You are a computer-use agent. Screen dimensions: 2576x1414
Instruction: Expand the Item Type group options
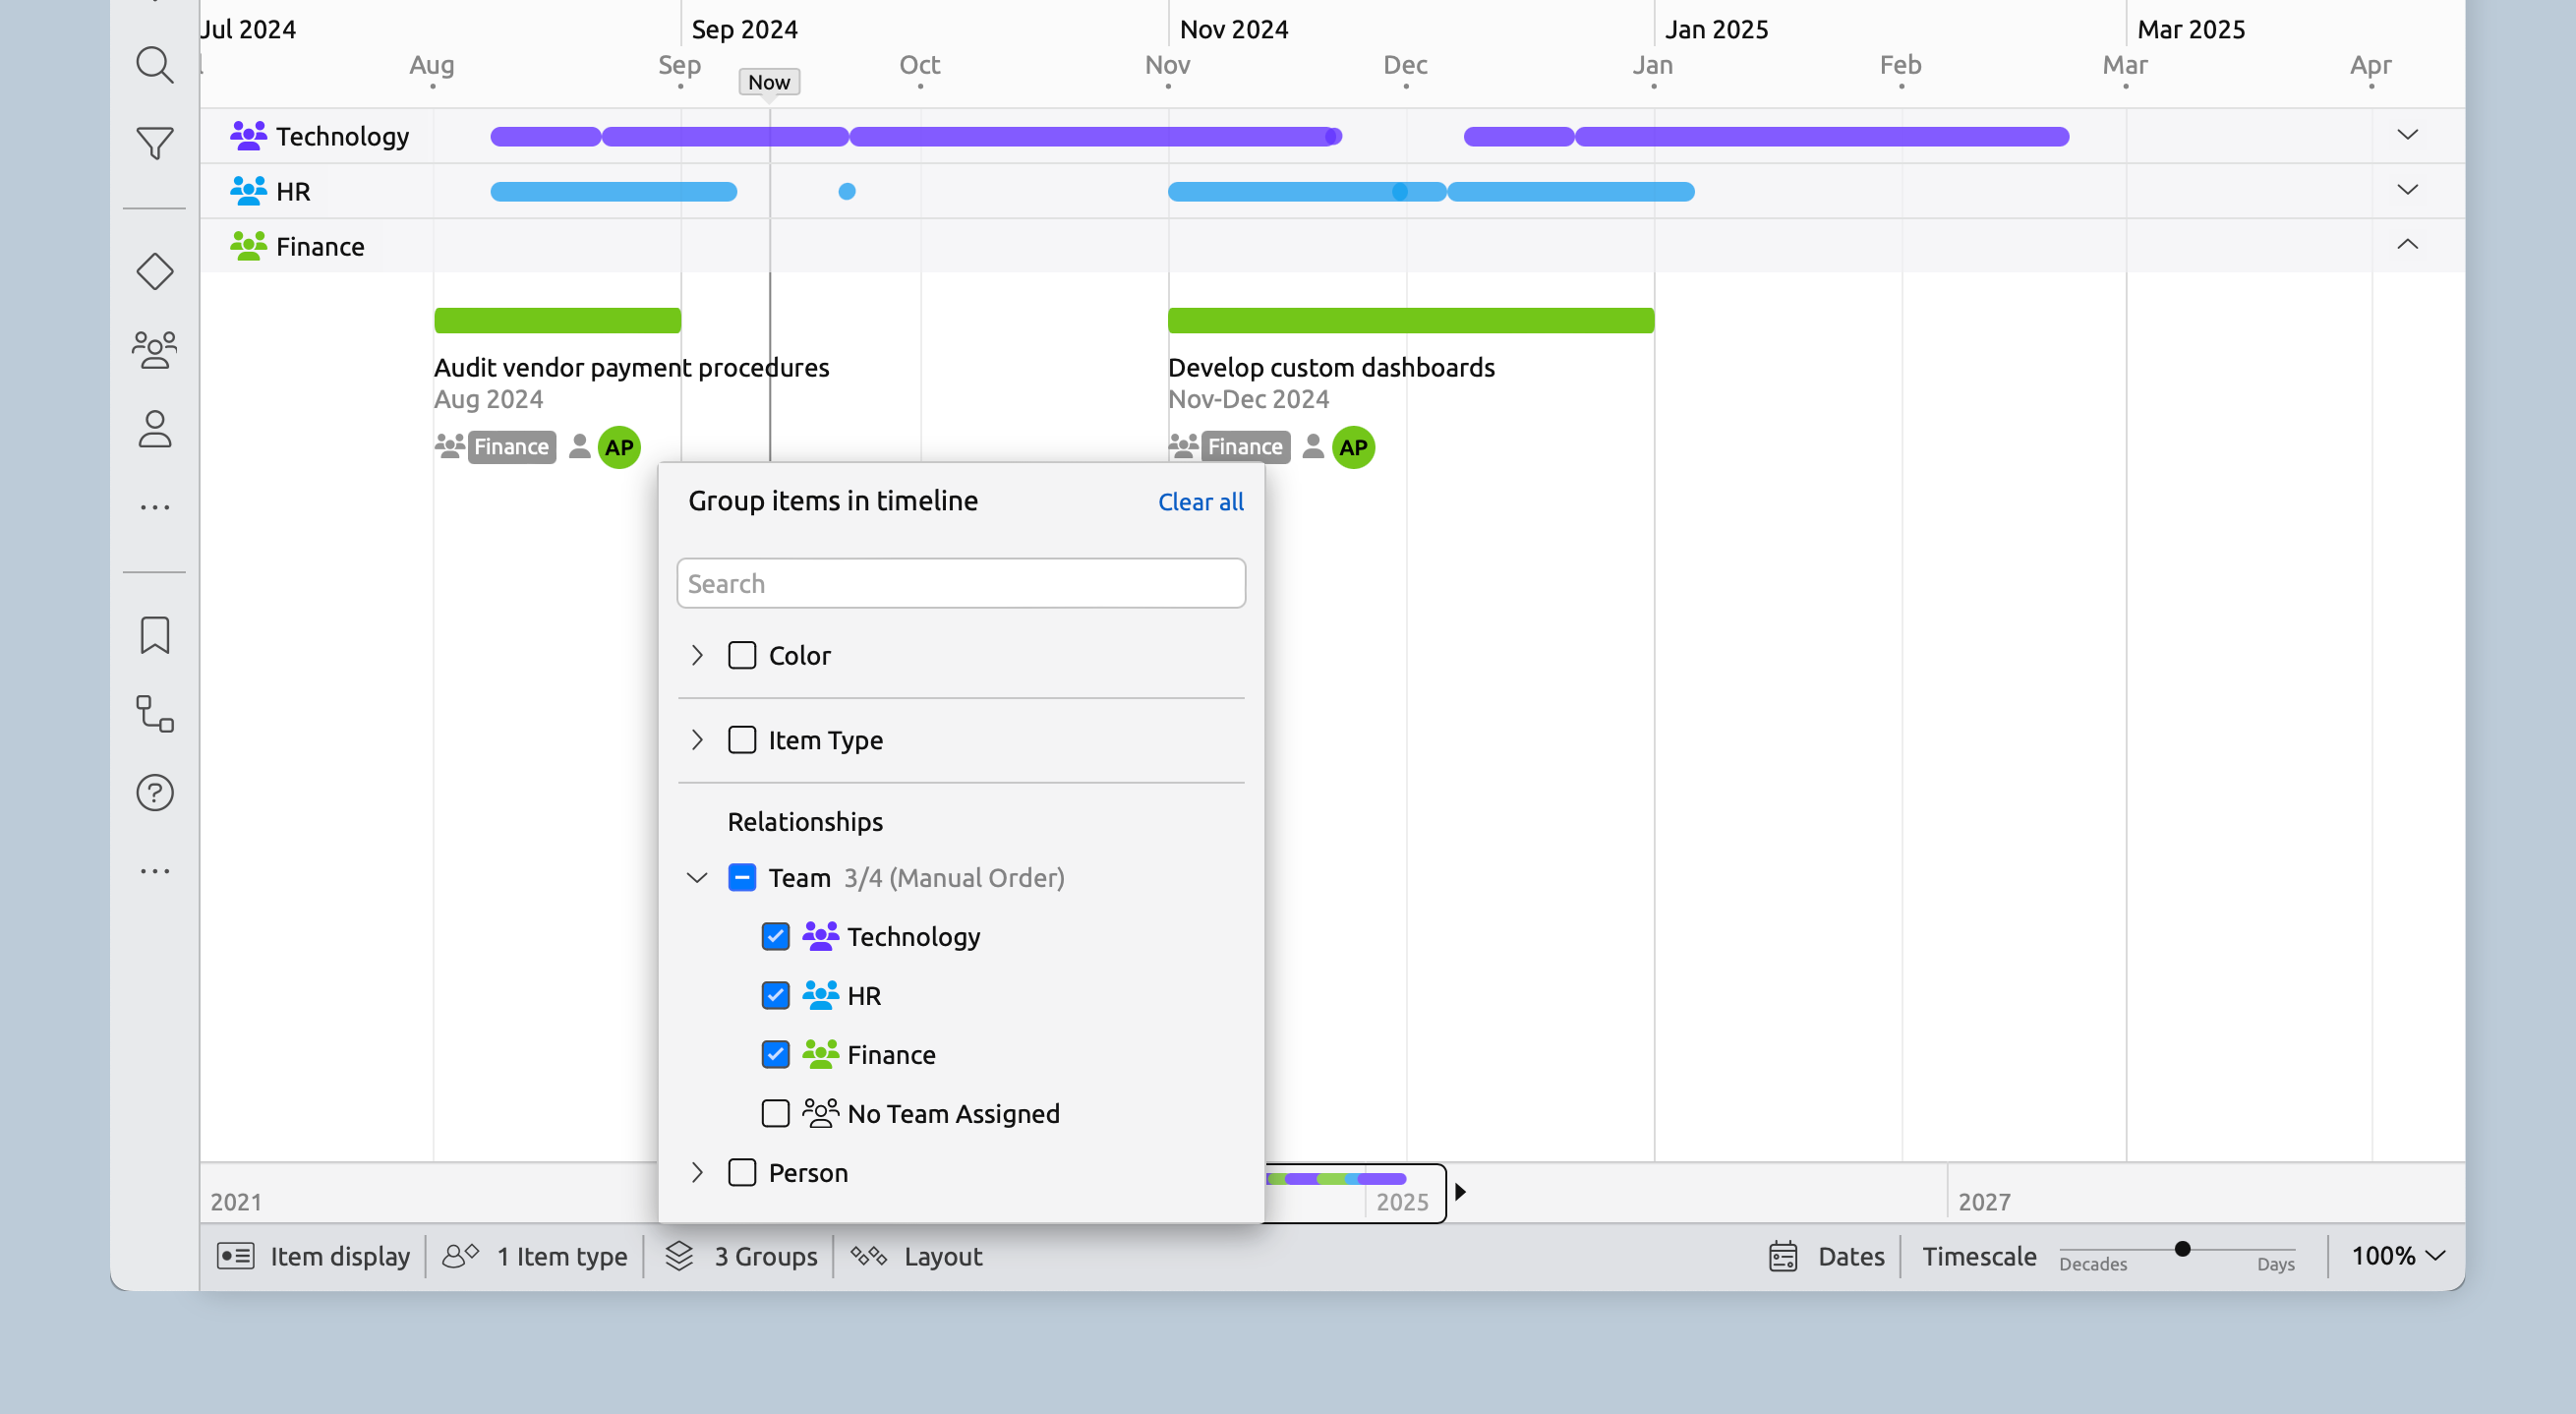click(697, 740)
